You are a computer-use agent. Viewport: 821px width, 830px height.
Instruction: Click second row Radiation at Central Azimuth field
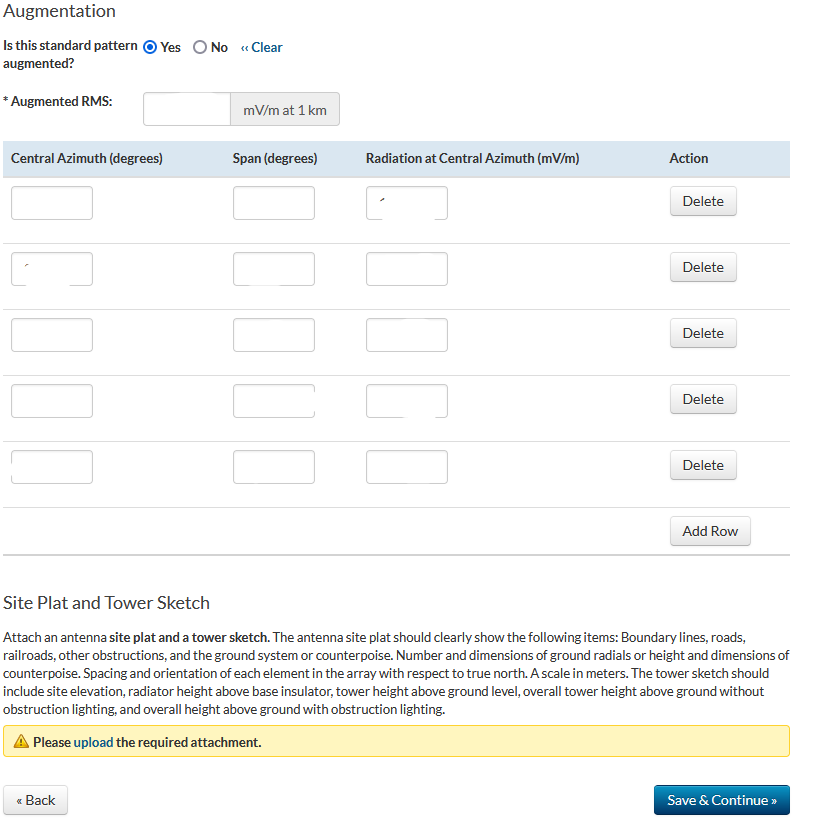point(407,269)
